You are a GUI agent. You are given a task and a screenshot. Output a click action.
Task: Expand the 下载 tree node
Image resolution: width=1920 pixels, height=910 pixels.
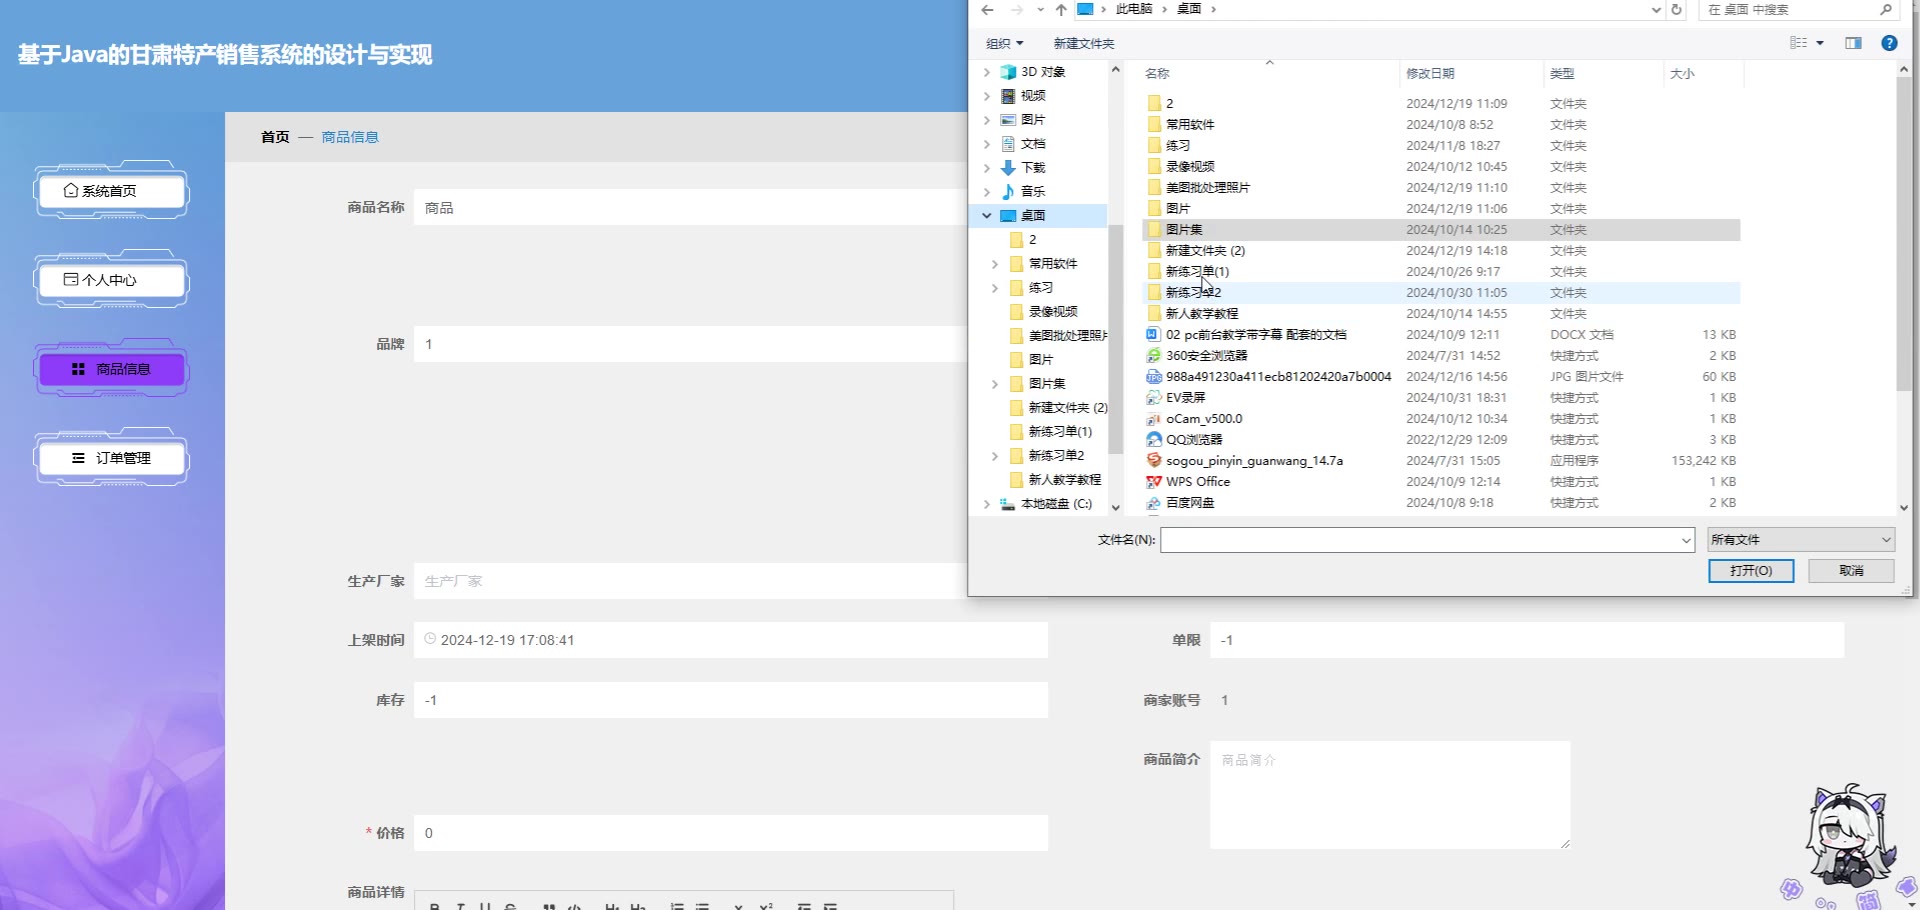point(987,168)
